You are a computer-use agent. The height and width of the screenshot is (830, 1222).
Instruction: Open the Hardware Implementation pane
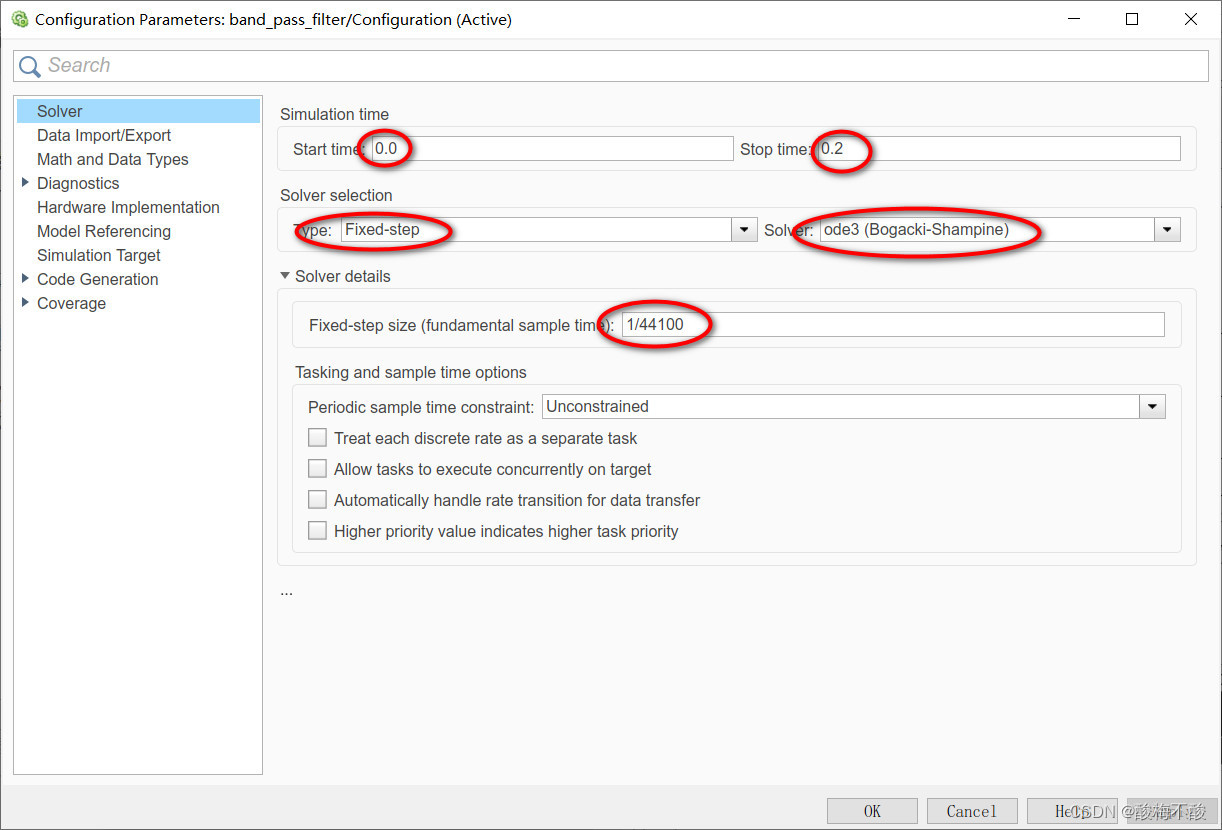pos(128,207)
